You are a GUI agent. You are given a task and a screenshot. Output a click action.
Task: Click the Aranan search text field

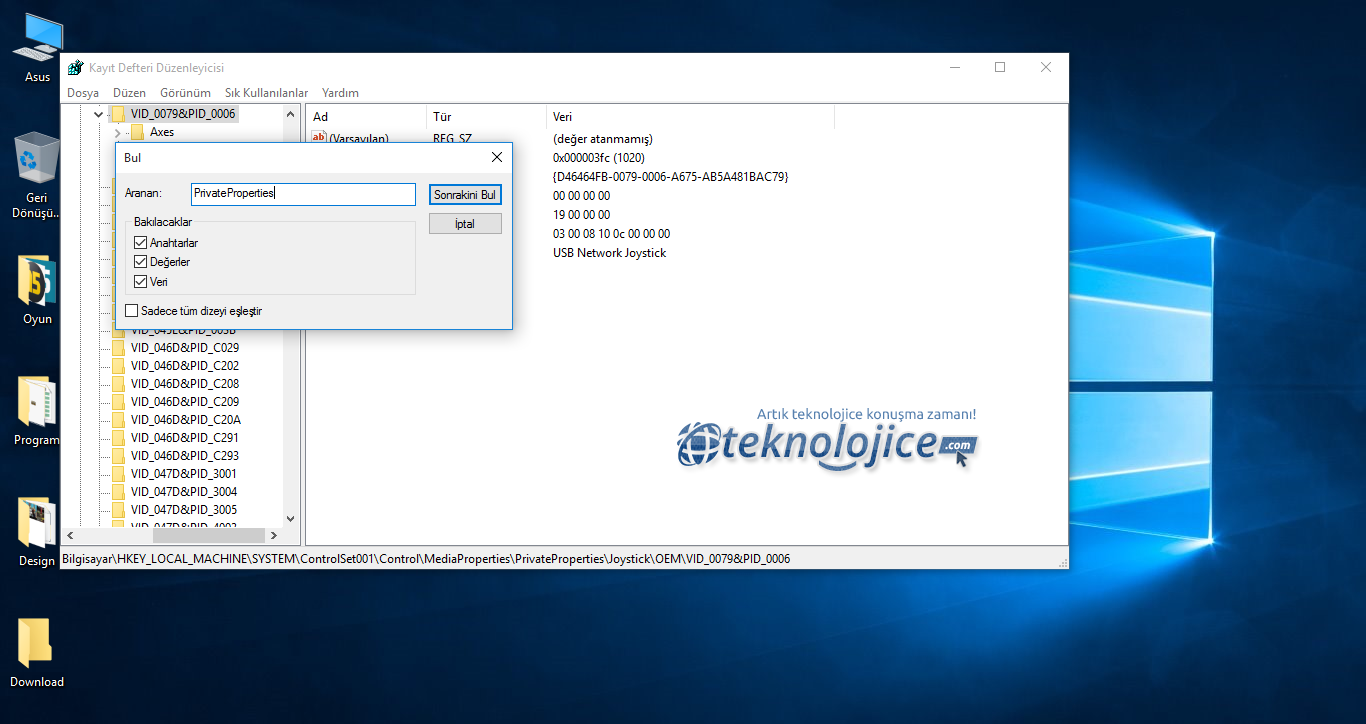point(303,194)
